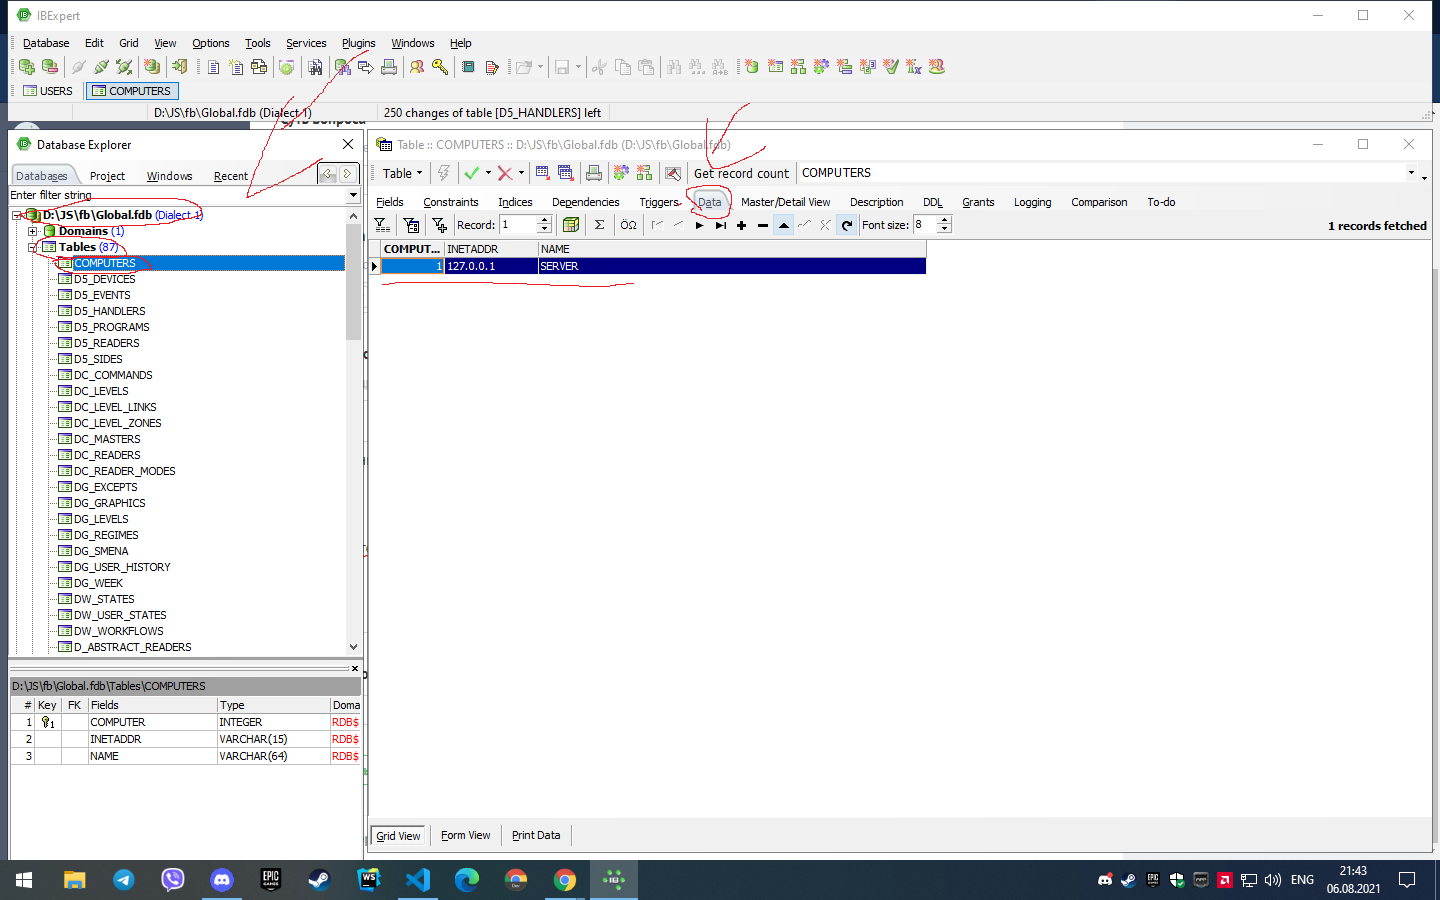The image size is (1440, 900).
Task: Open the Rollback button dropdown arrow
Action: (x=521, y=173)
